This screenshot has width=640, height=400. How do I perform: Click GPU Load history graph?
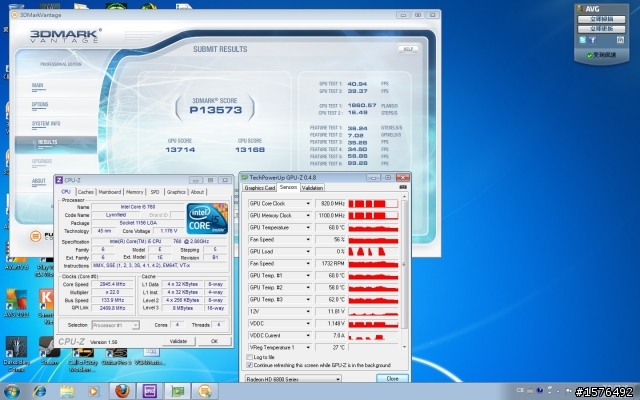(373, 252)
